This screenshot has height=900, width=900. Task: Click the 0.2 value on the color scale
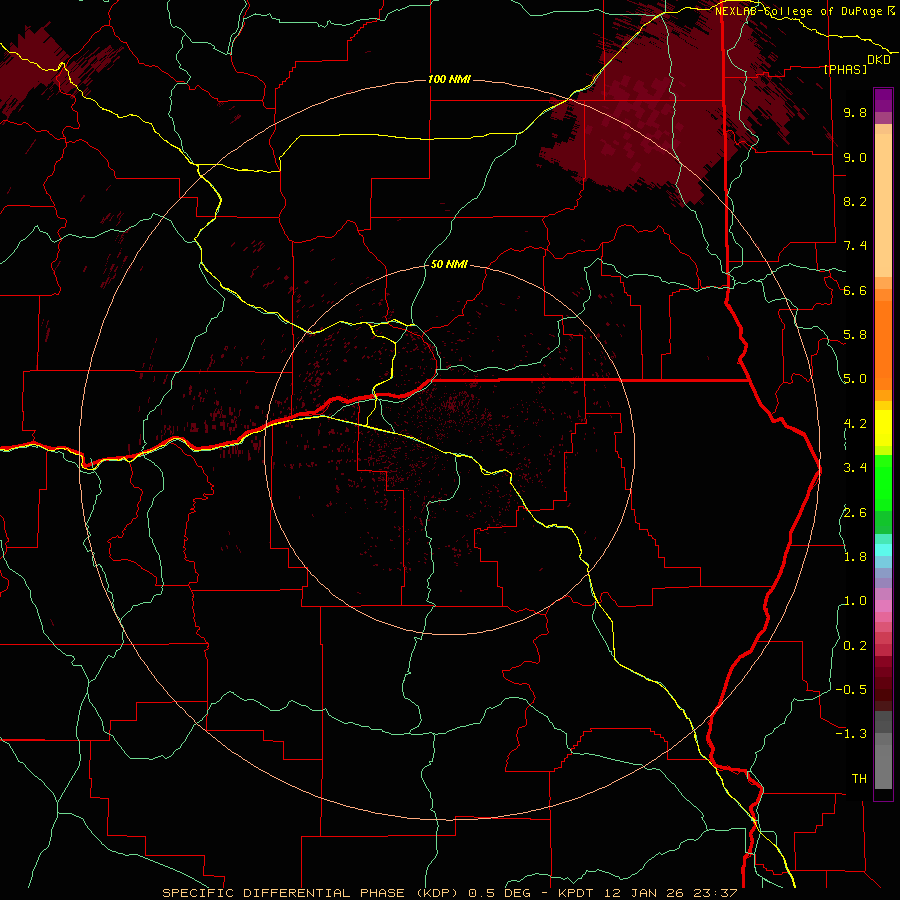[x=855, y=646]
